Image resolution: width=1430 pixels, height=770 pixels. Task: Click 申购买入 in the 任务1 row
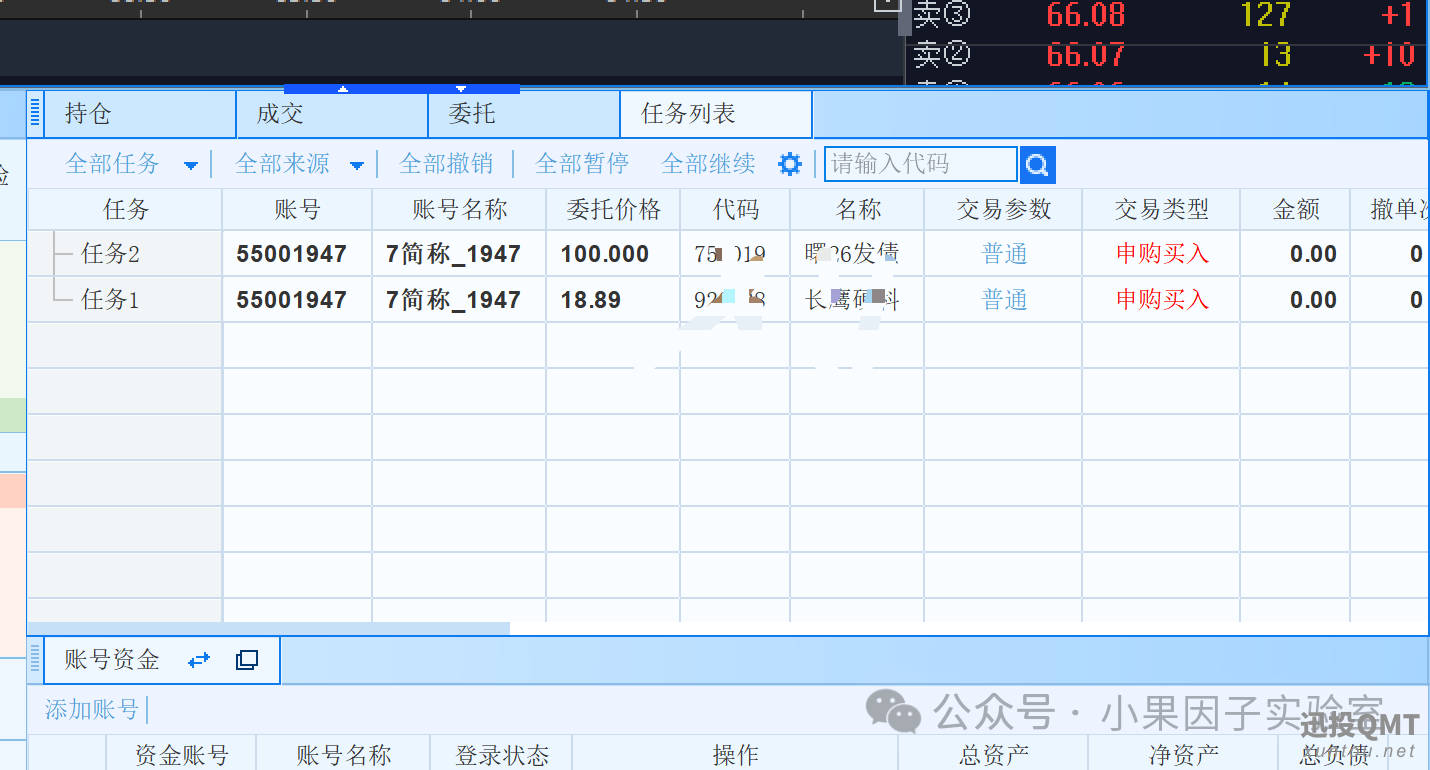click(x=1162, y=300)
